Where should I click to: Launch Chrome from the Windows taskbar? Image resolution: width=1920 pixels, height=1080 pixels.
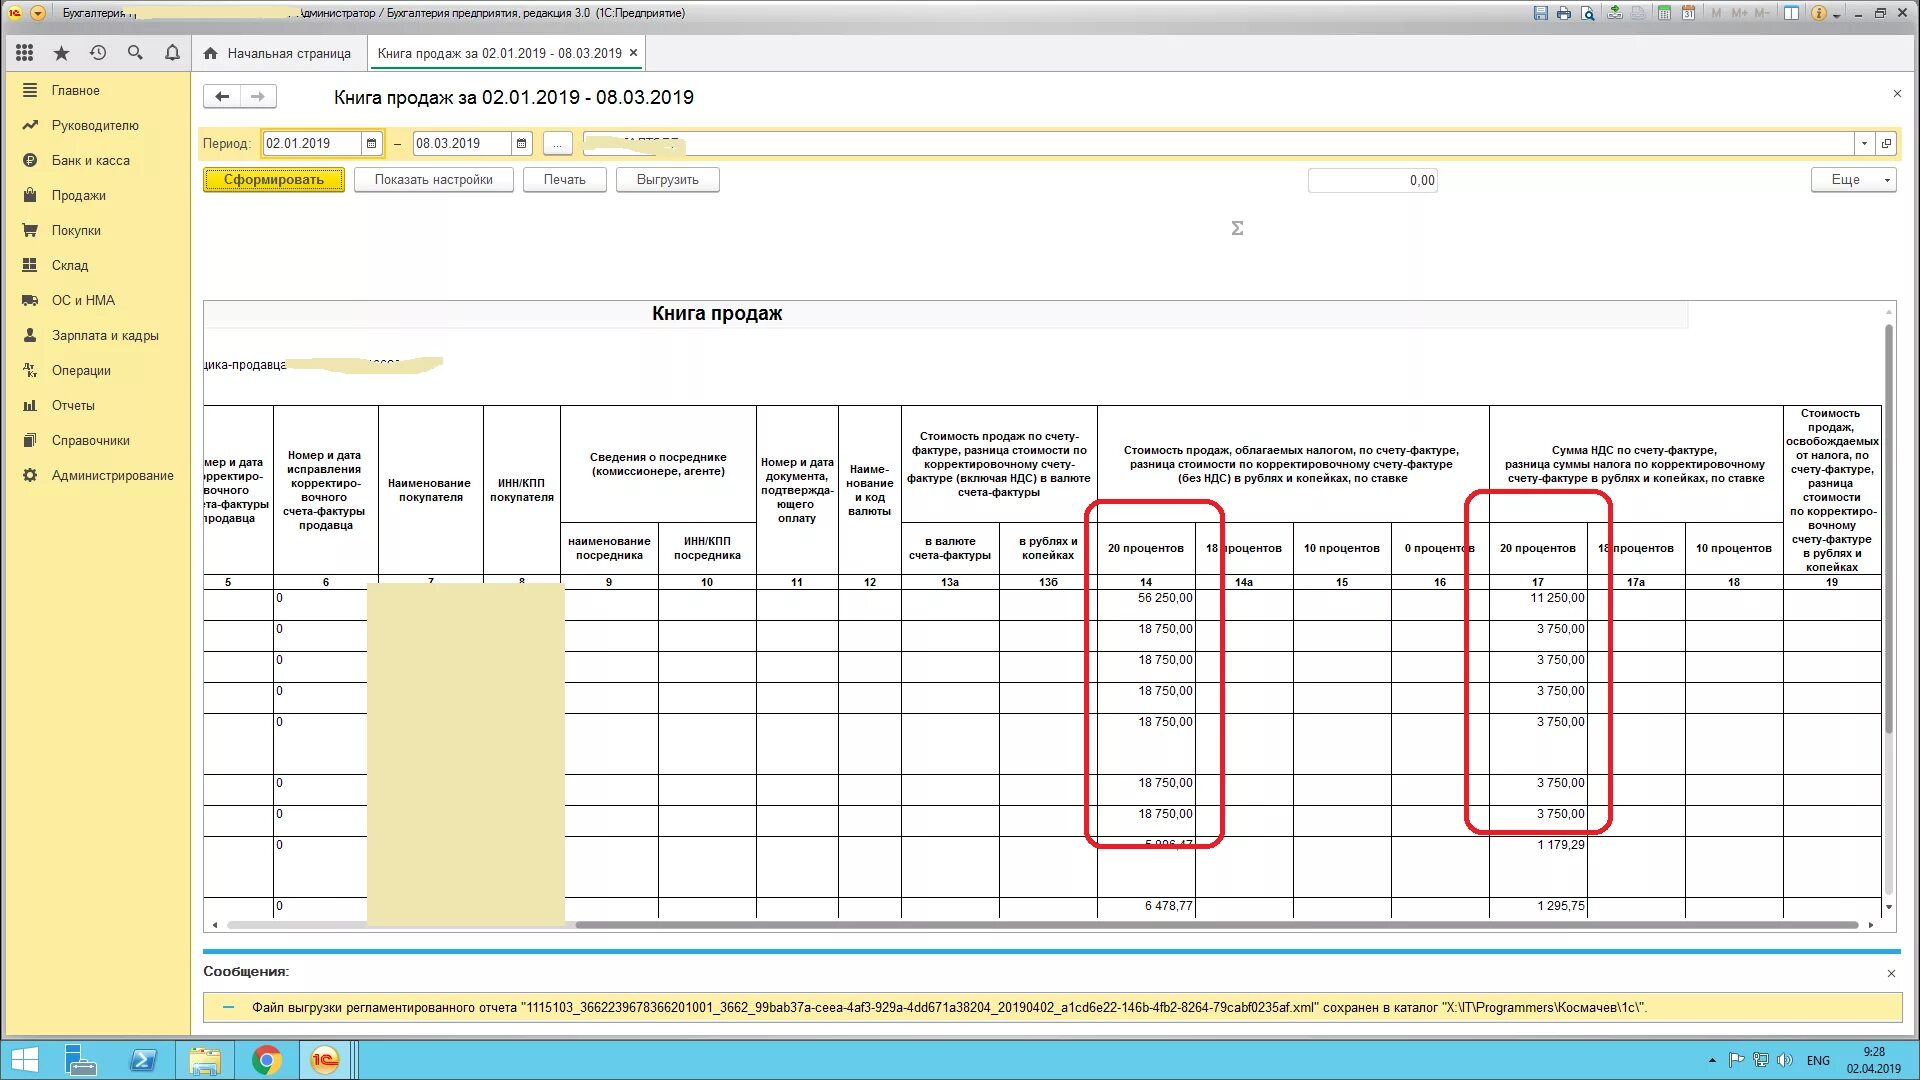[266, 1060]
